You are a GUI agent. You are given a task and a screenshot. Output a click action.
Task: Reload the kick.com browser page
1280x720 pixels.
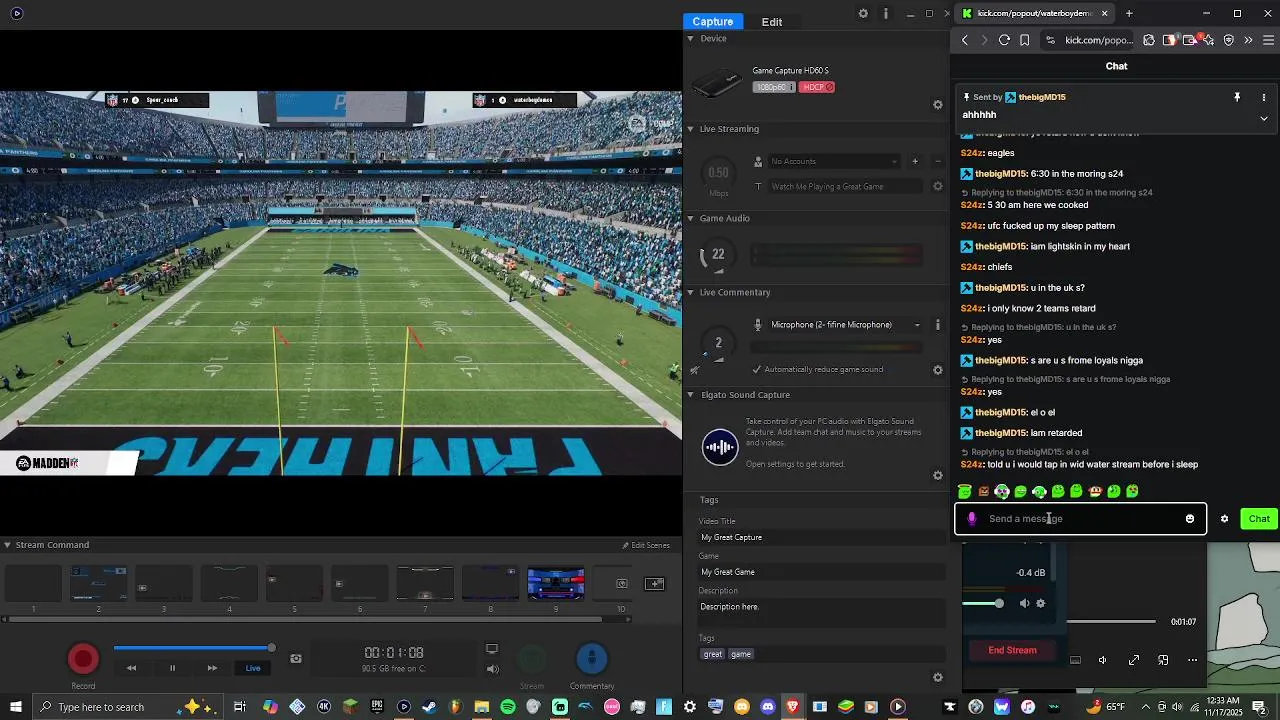(x=1004, y=40)
